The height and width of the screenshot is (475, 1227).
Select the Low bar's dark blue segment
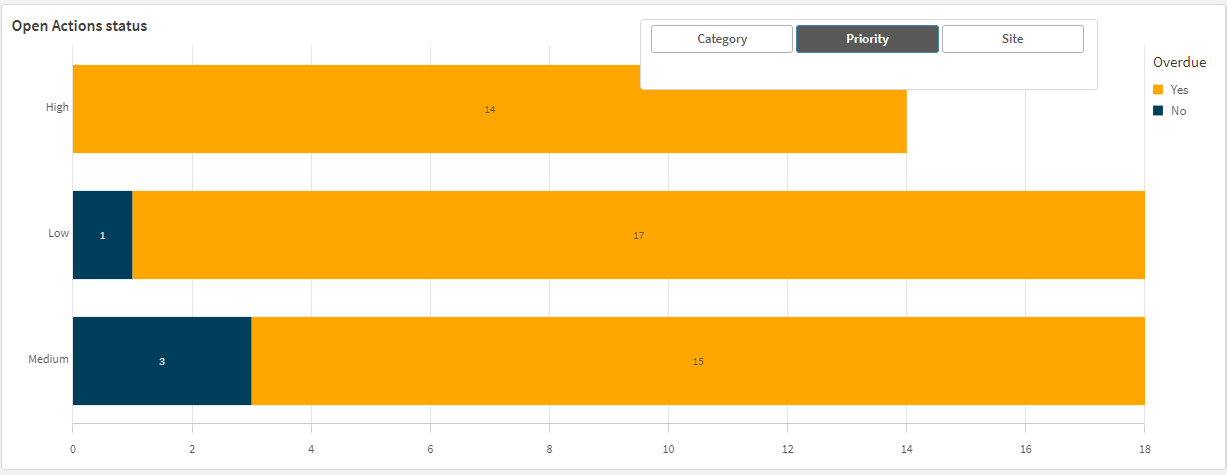coord(102,235)
